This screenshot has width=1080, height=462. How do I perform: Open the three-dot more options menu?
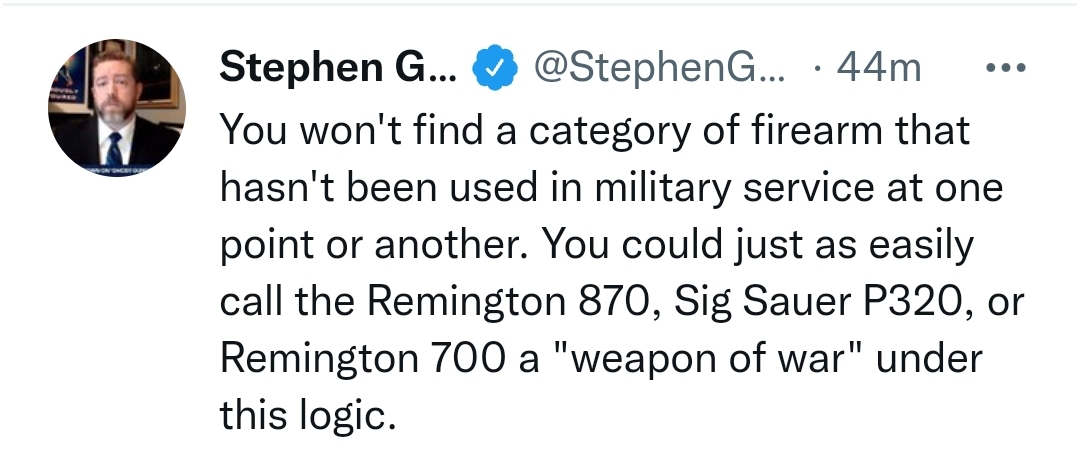pos(1006,67)
